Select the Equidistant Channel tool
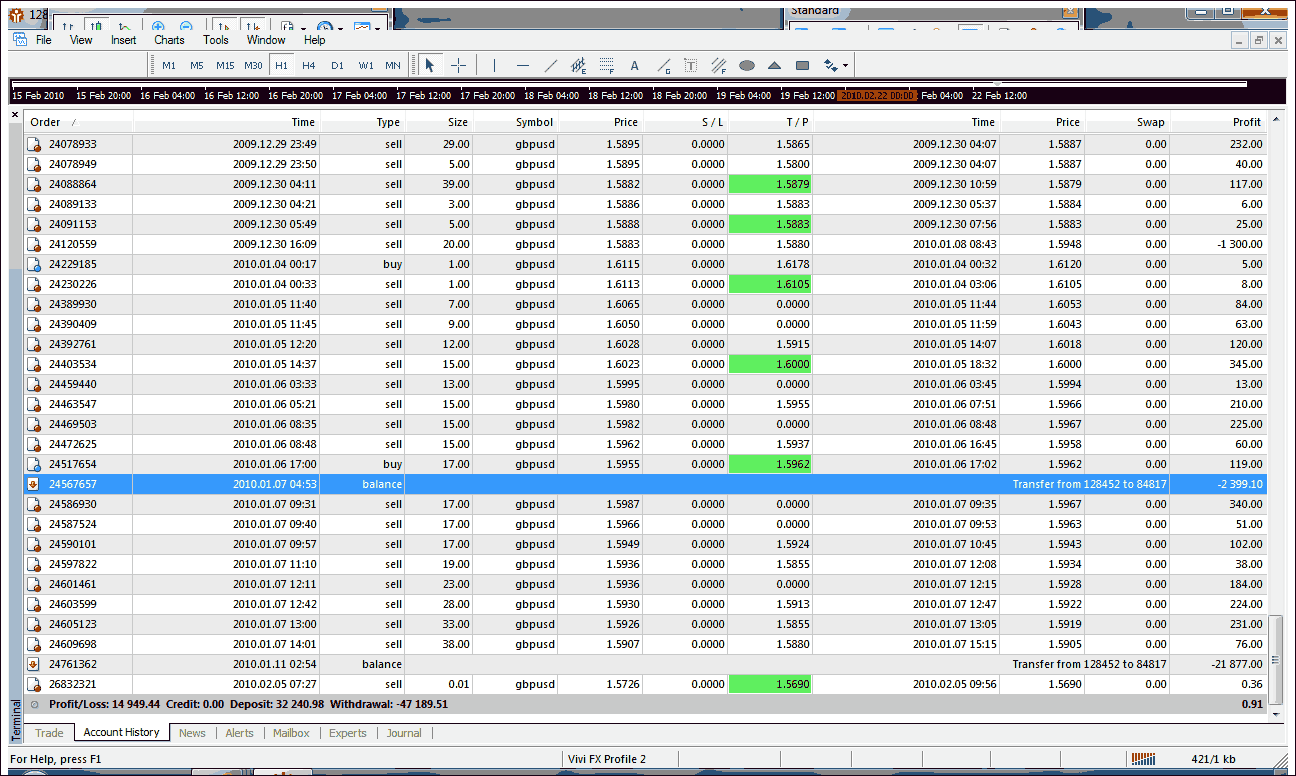This screenshot has height=776, width=1296. click(578, 66)
